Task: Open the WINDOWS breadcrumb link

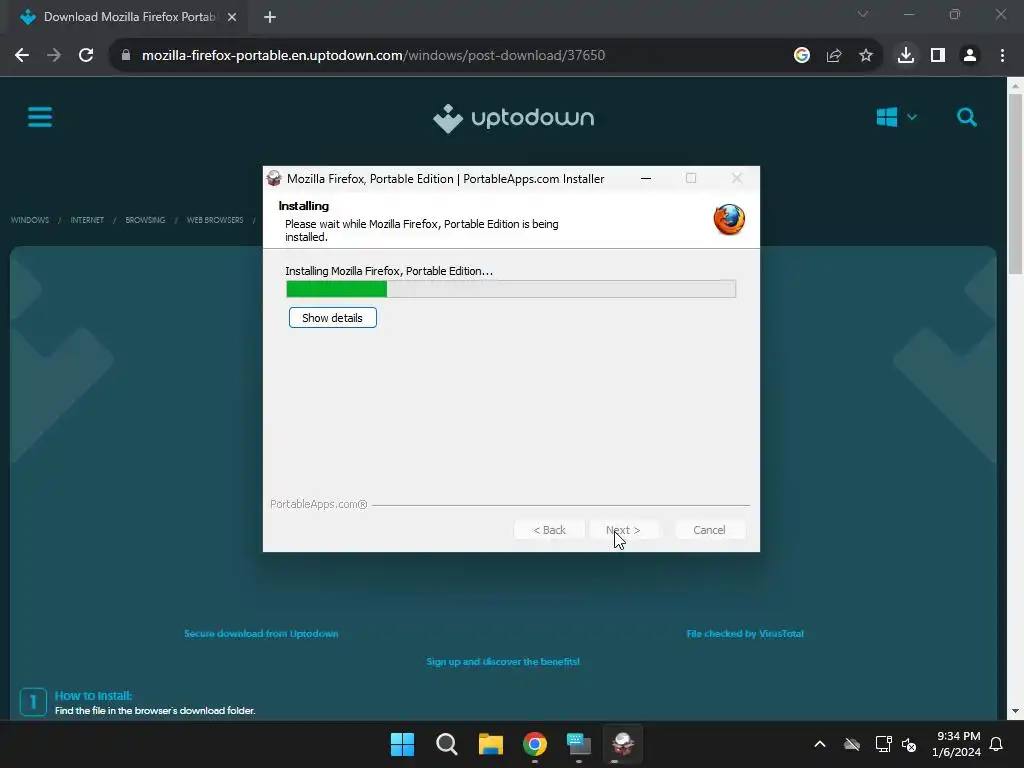Action: click(x=30, y=220)
